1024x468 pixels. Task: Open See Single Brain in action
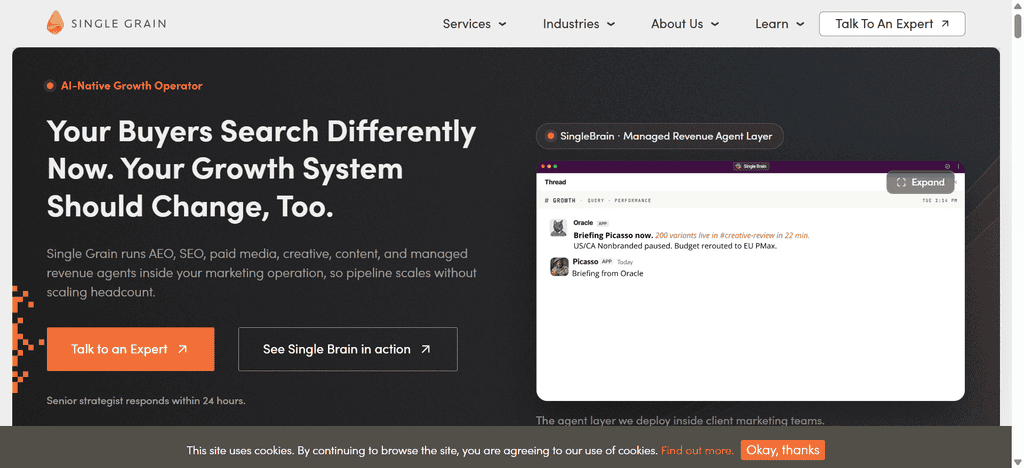347,349
